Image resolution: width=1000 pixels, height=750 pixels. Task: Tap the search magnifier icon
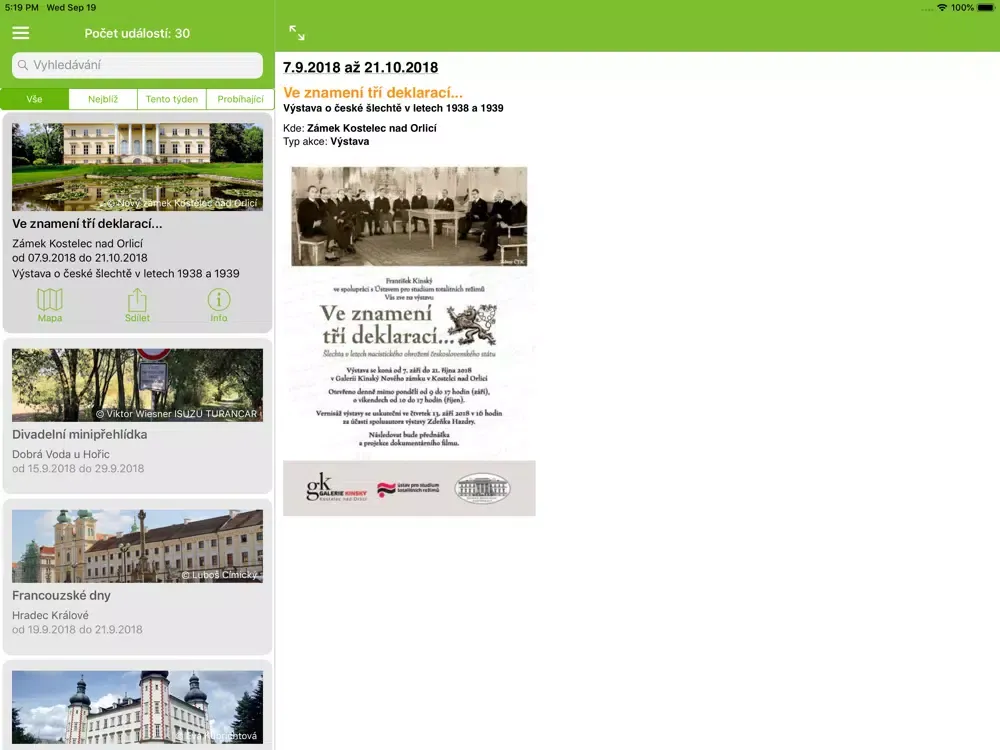point(23,65)
